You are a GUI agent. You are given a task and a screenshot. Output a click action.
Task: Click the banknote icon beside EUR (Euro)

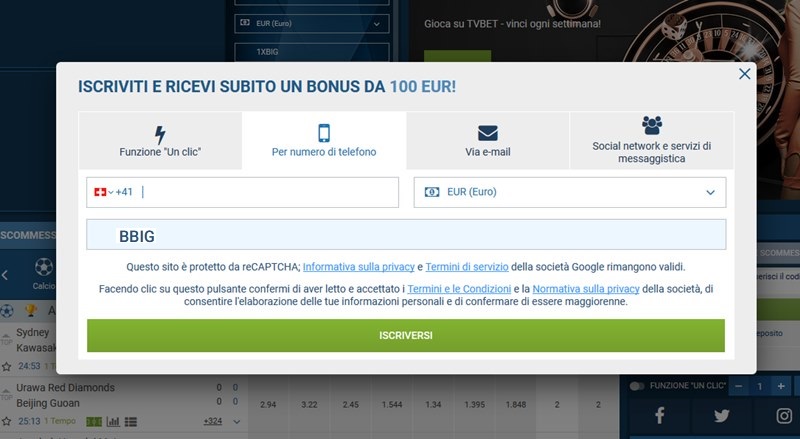[x=432, y=192]
